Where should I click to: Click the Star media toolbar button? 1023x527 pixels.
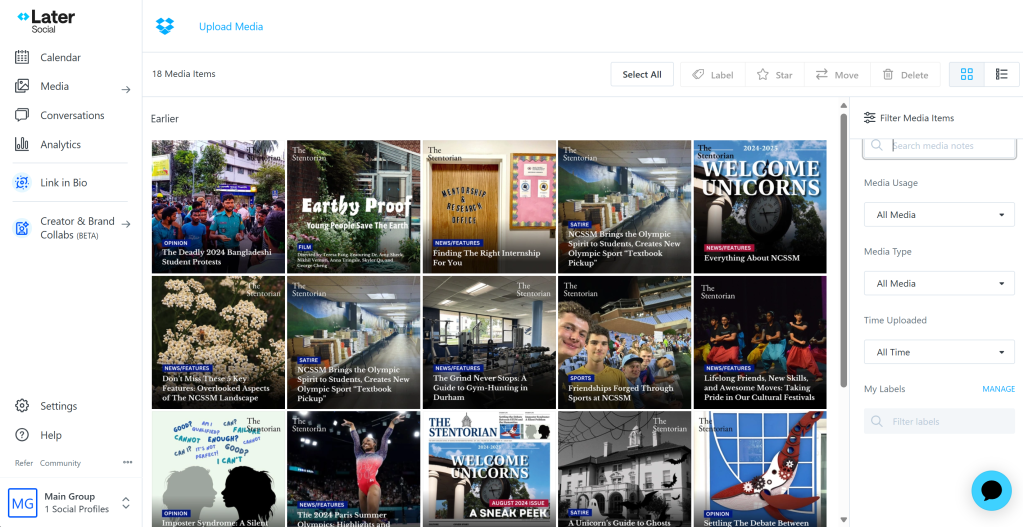click(775, 75)
